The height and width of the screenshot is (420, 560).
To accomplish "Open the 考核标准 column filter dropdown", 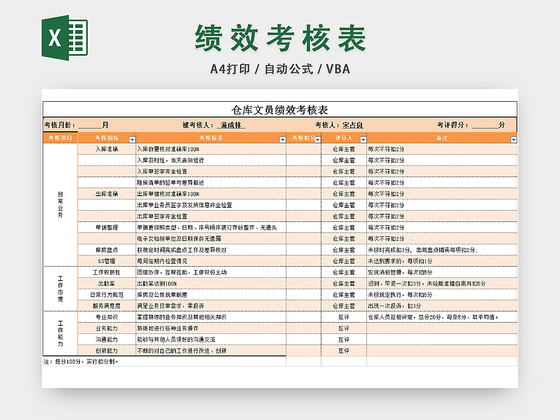I will click(282, 140).
